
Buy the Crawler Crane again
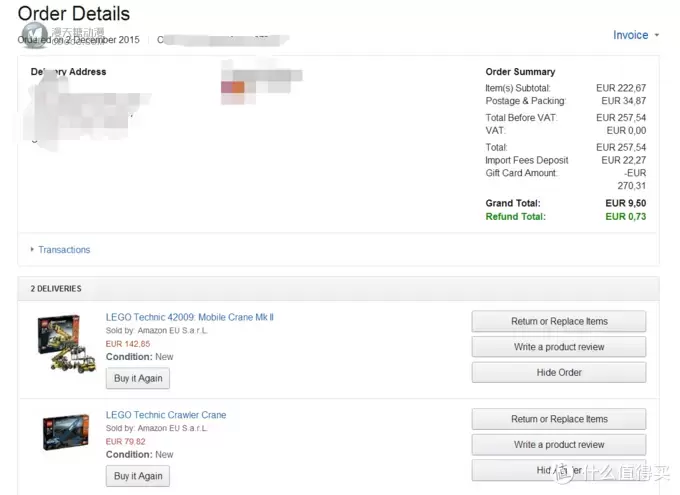point(138,476)
